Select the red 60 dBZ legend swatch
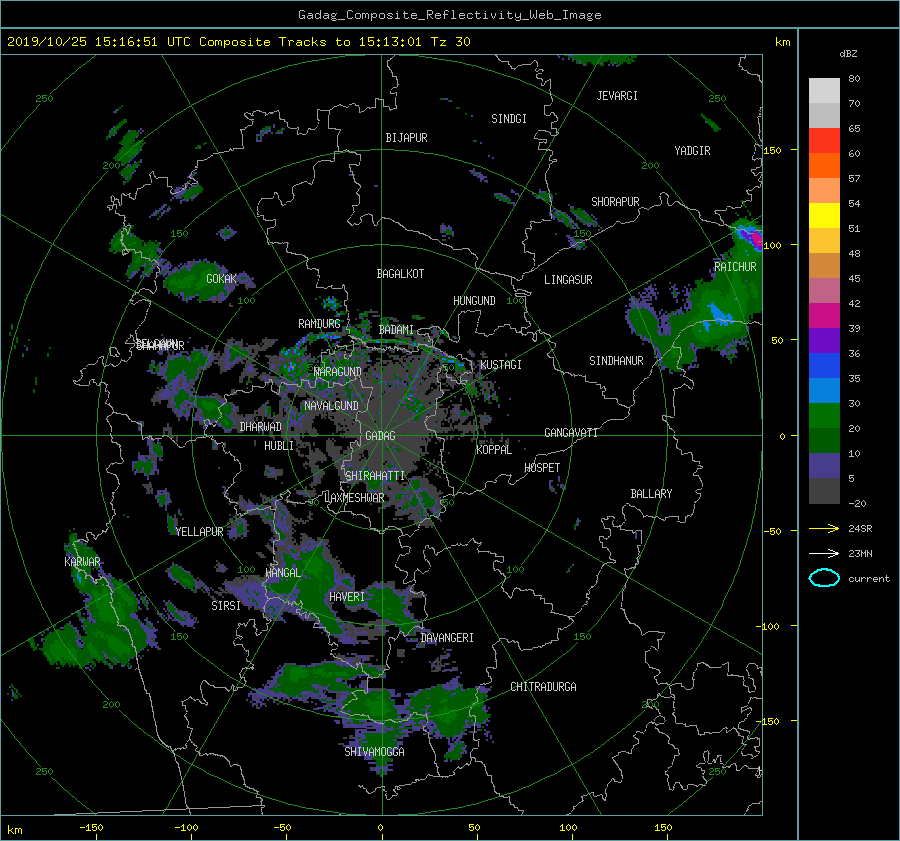This screenshot has height=841, width=900. point(824,140)
